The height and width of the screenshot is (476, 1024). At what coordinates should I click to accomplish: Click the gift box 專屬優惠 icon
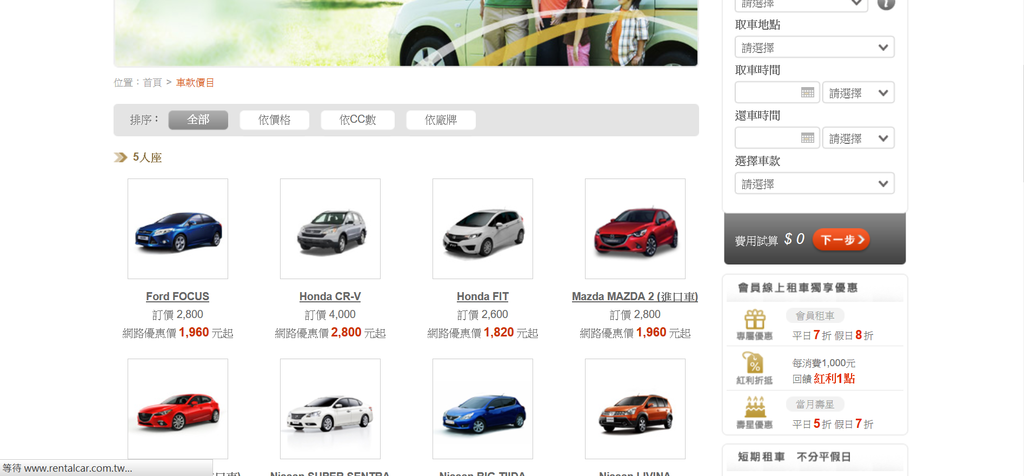[755, 320]
